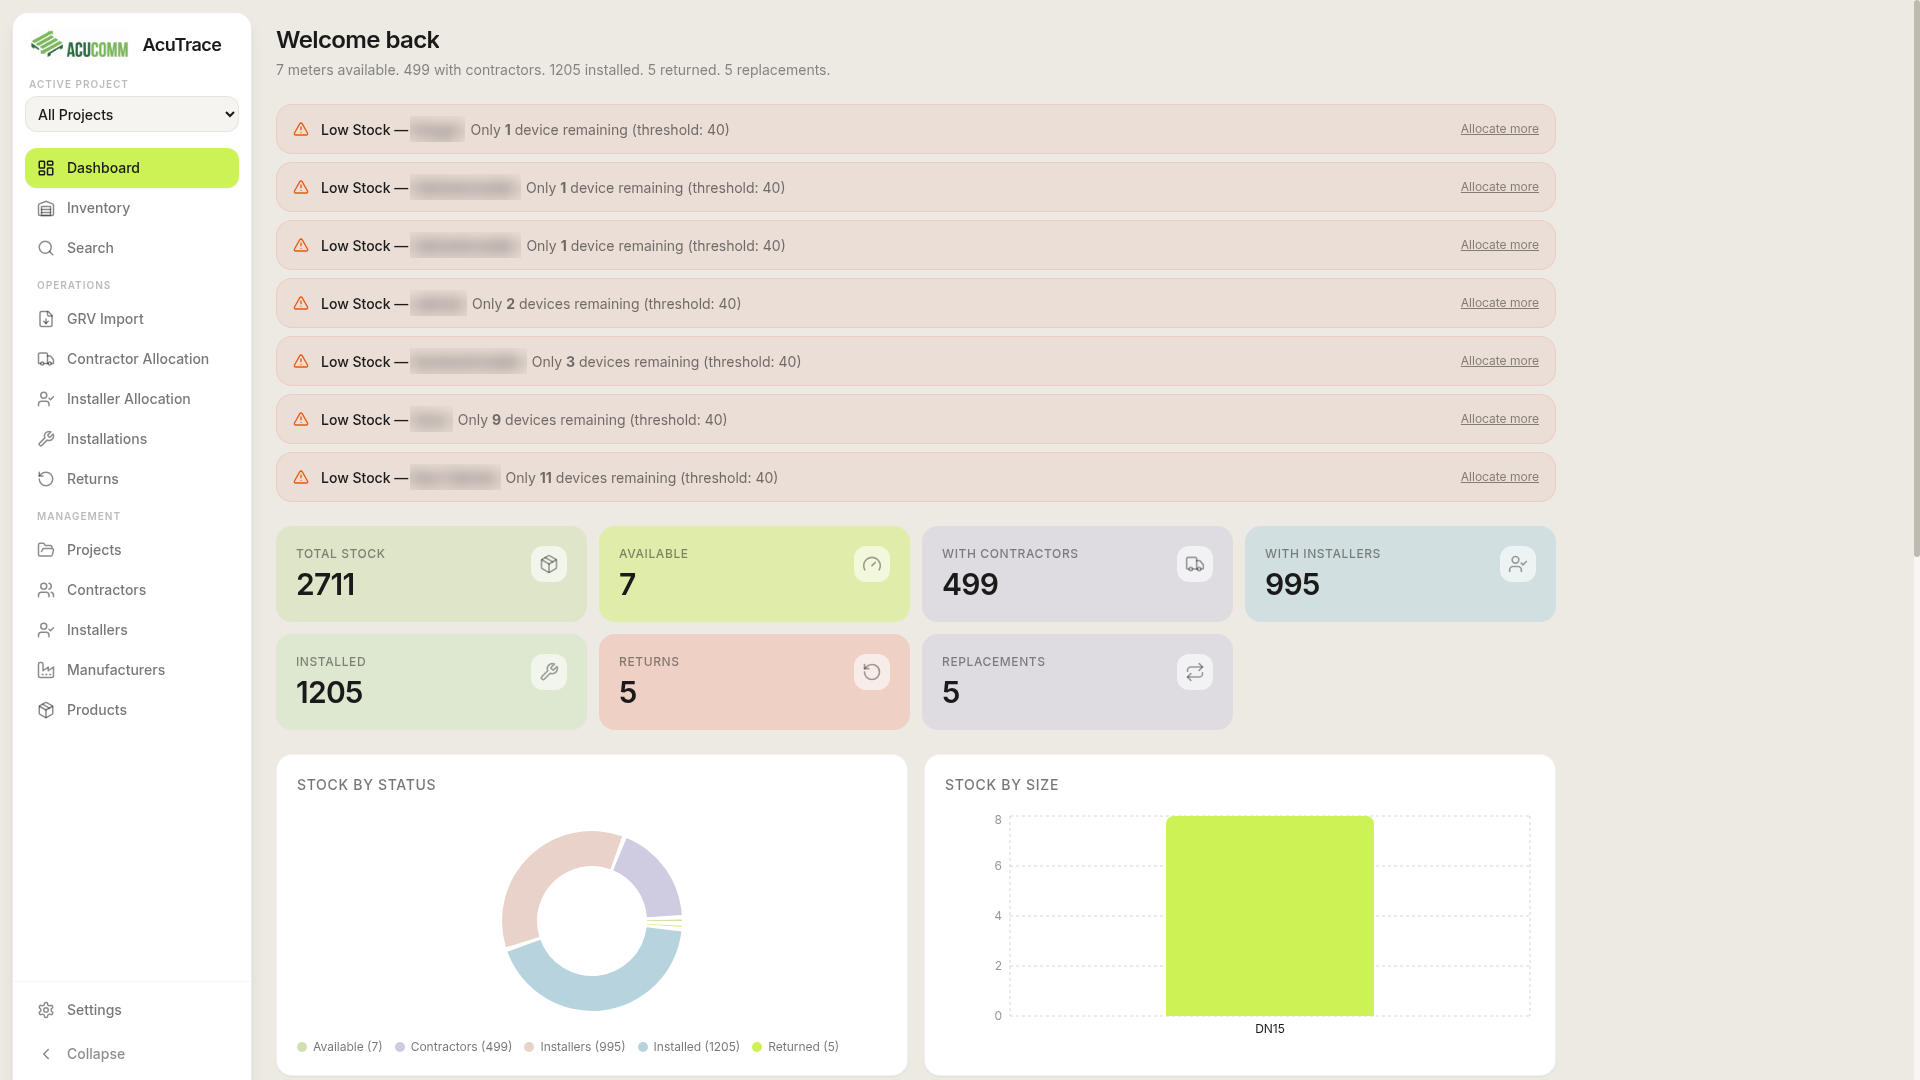Image resolution: width=1920 pixels, height=1080 pixels.
Task: Click the Contractor Allocation truck icon
Action: click(x=46, y=359)
